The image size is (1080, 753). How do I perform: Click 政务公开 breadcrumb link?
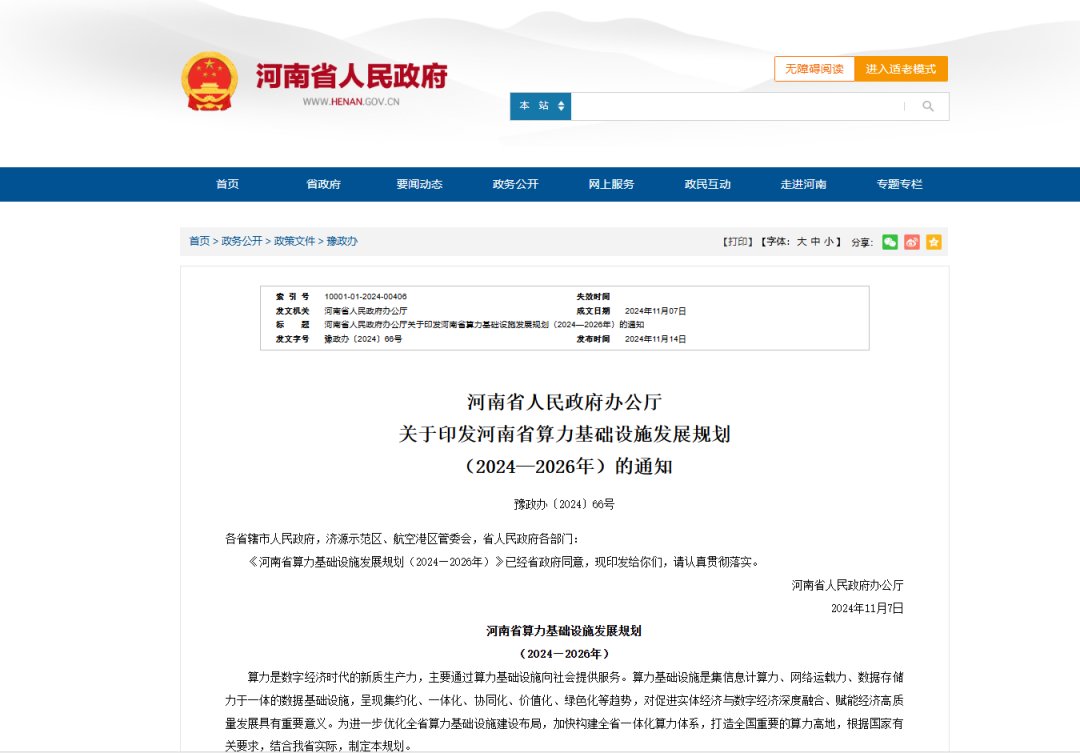click(x=242, y=241)
